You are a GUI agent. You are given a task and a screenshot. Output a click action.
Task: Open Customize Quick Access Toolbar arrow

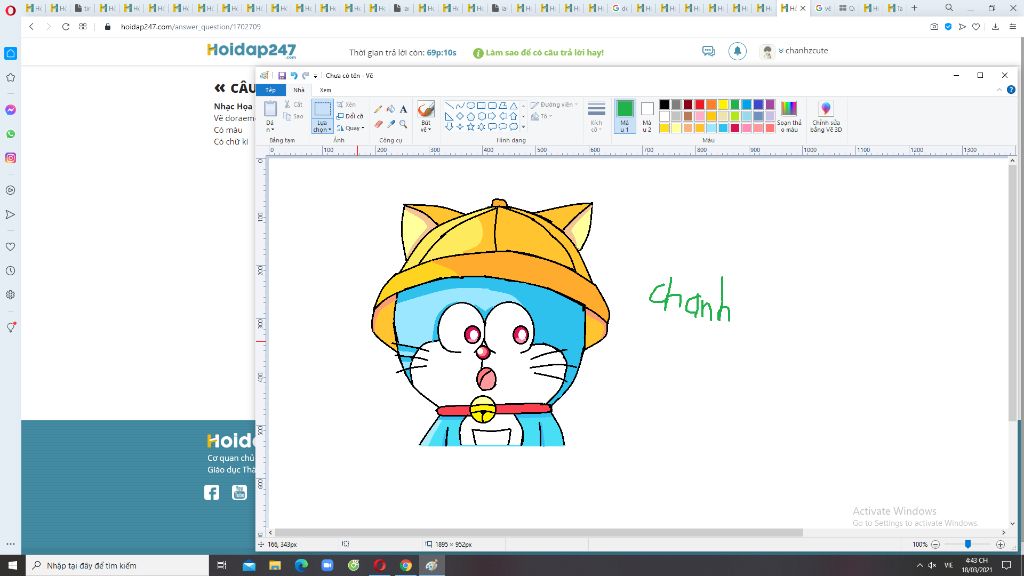[315, 76]
